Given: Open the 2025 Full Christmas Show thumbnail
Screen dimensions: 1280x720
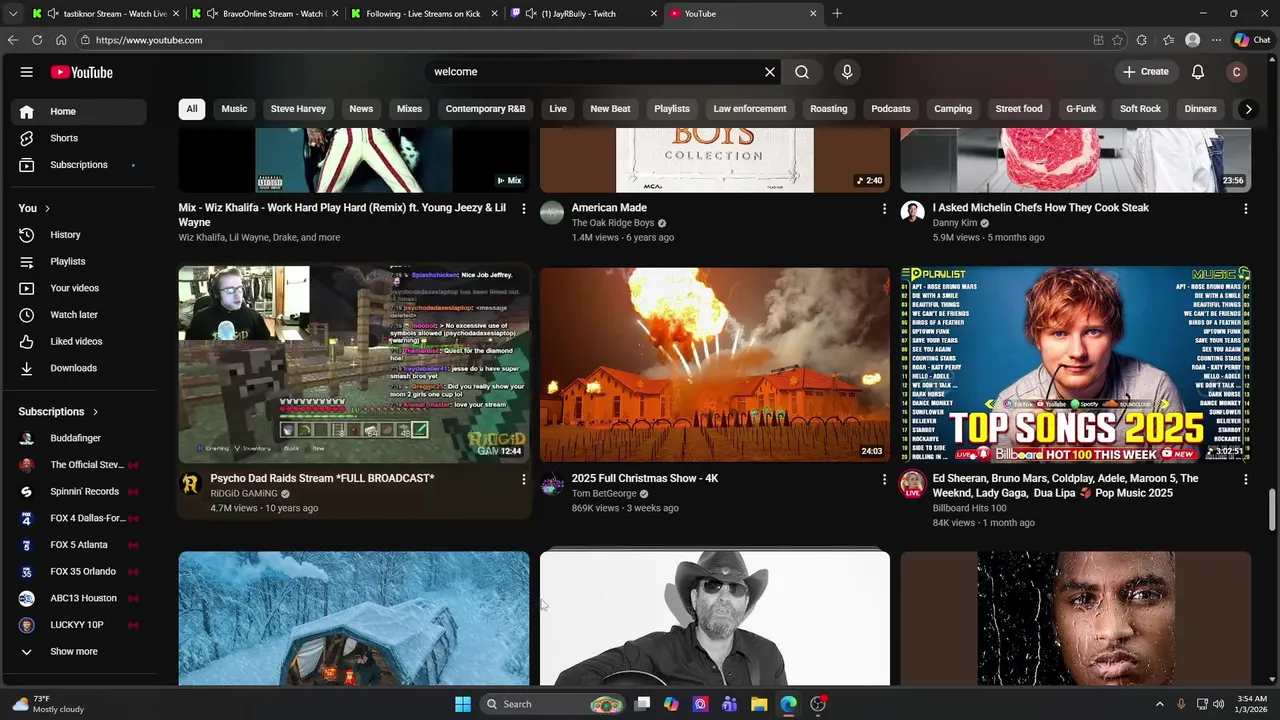Looking at the screenshot, I should point(715,364).
